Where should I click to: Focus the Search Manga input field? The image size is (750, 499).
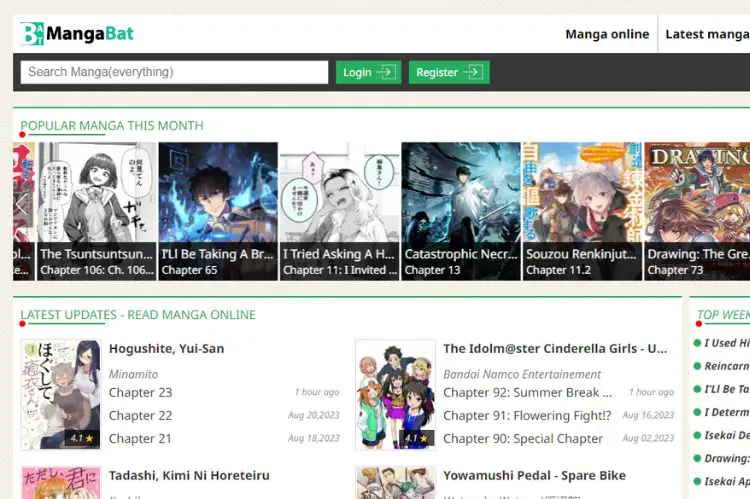(175, 72)
